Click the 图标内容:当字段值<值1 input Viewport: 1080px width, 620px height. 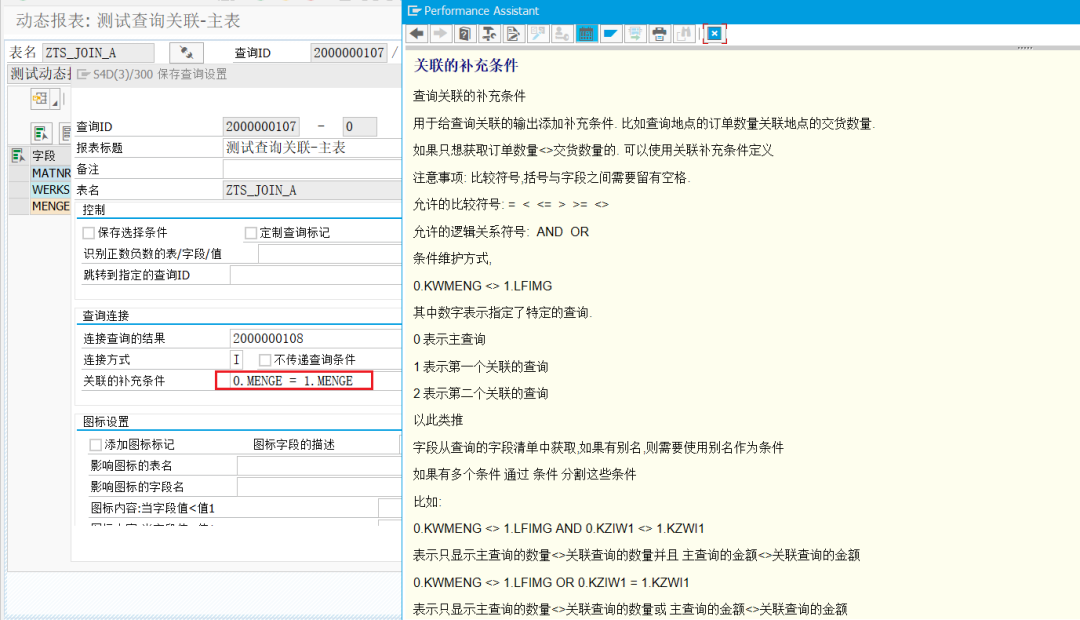coord(390,508)
